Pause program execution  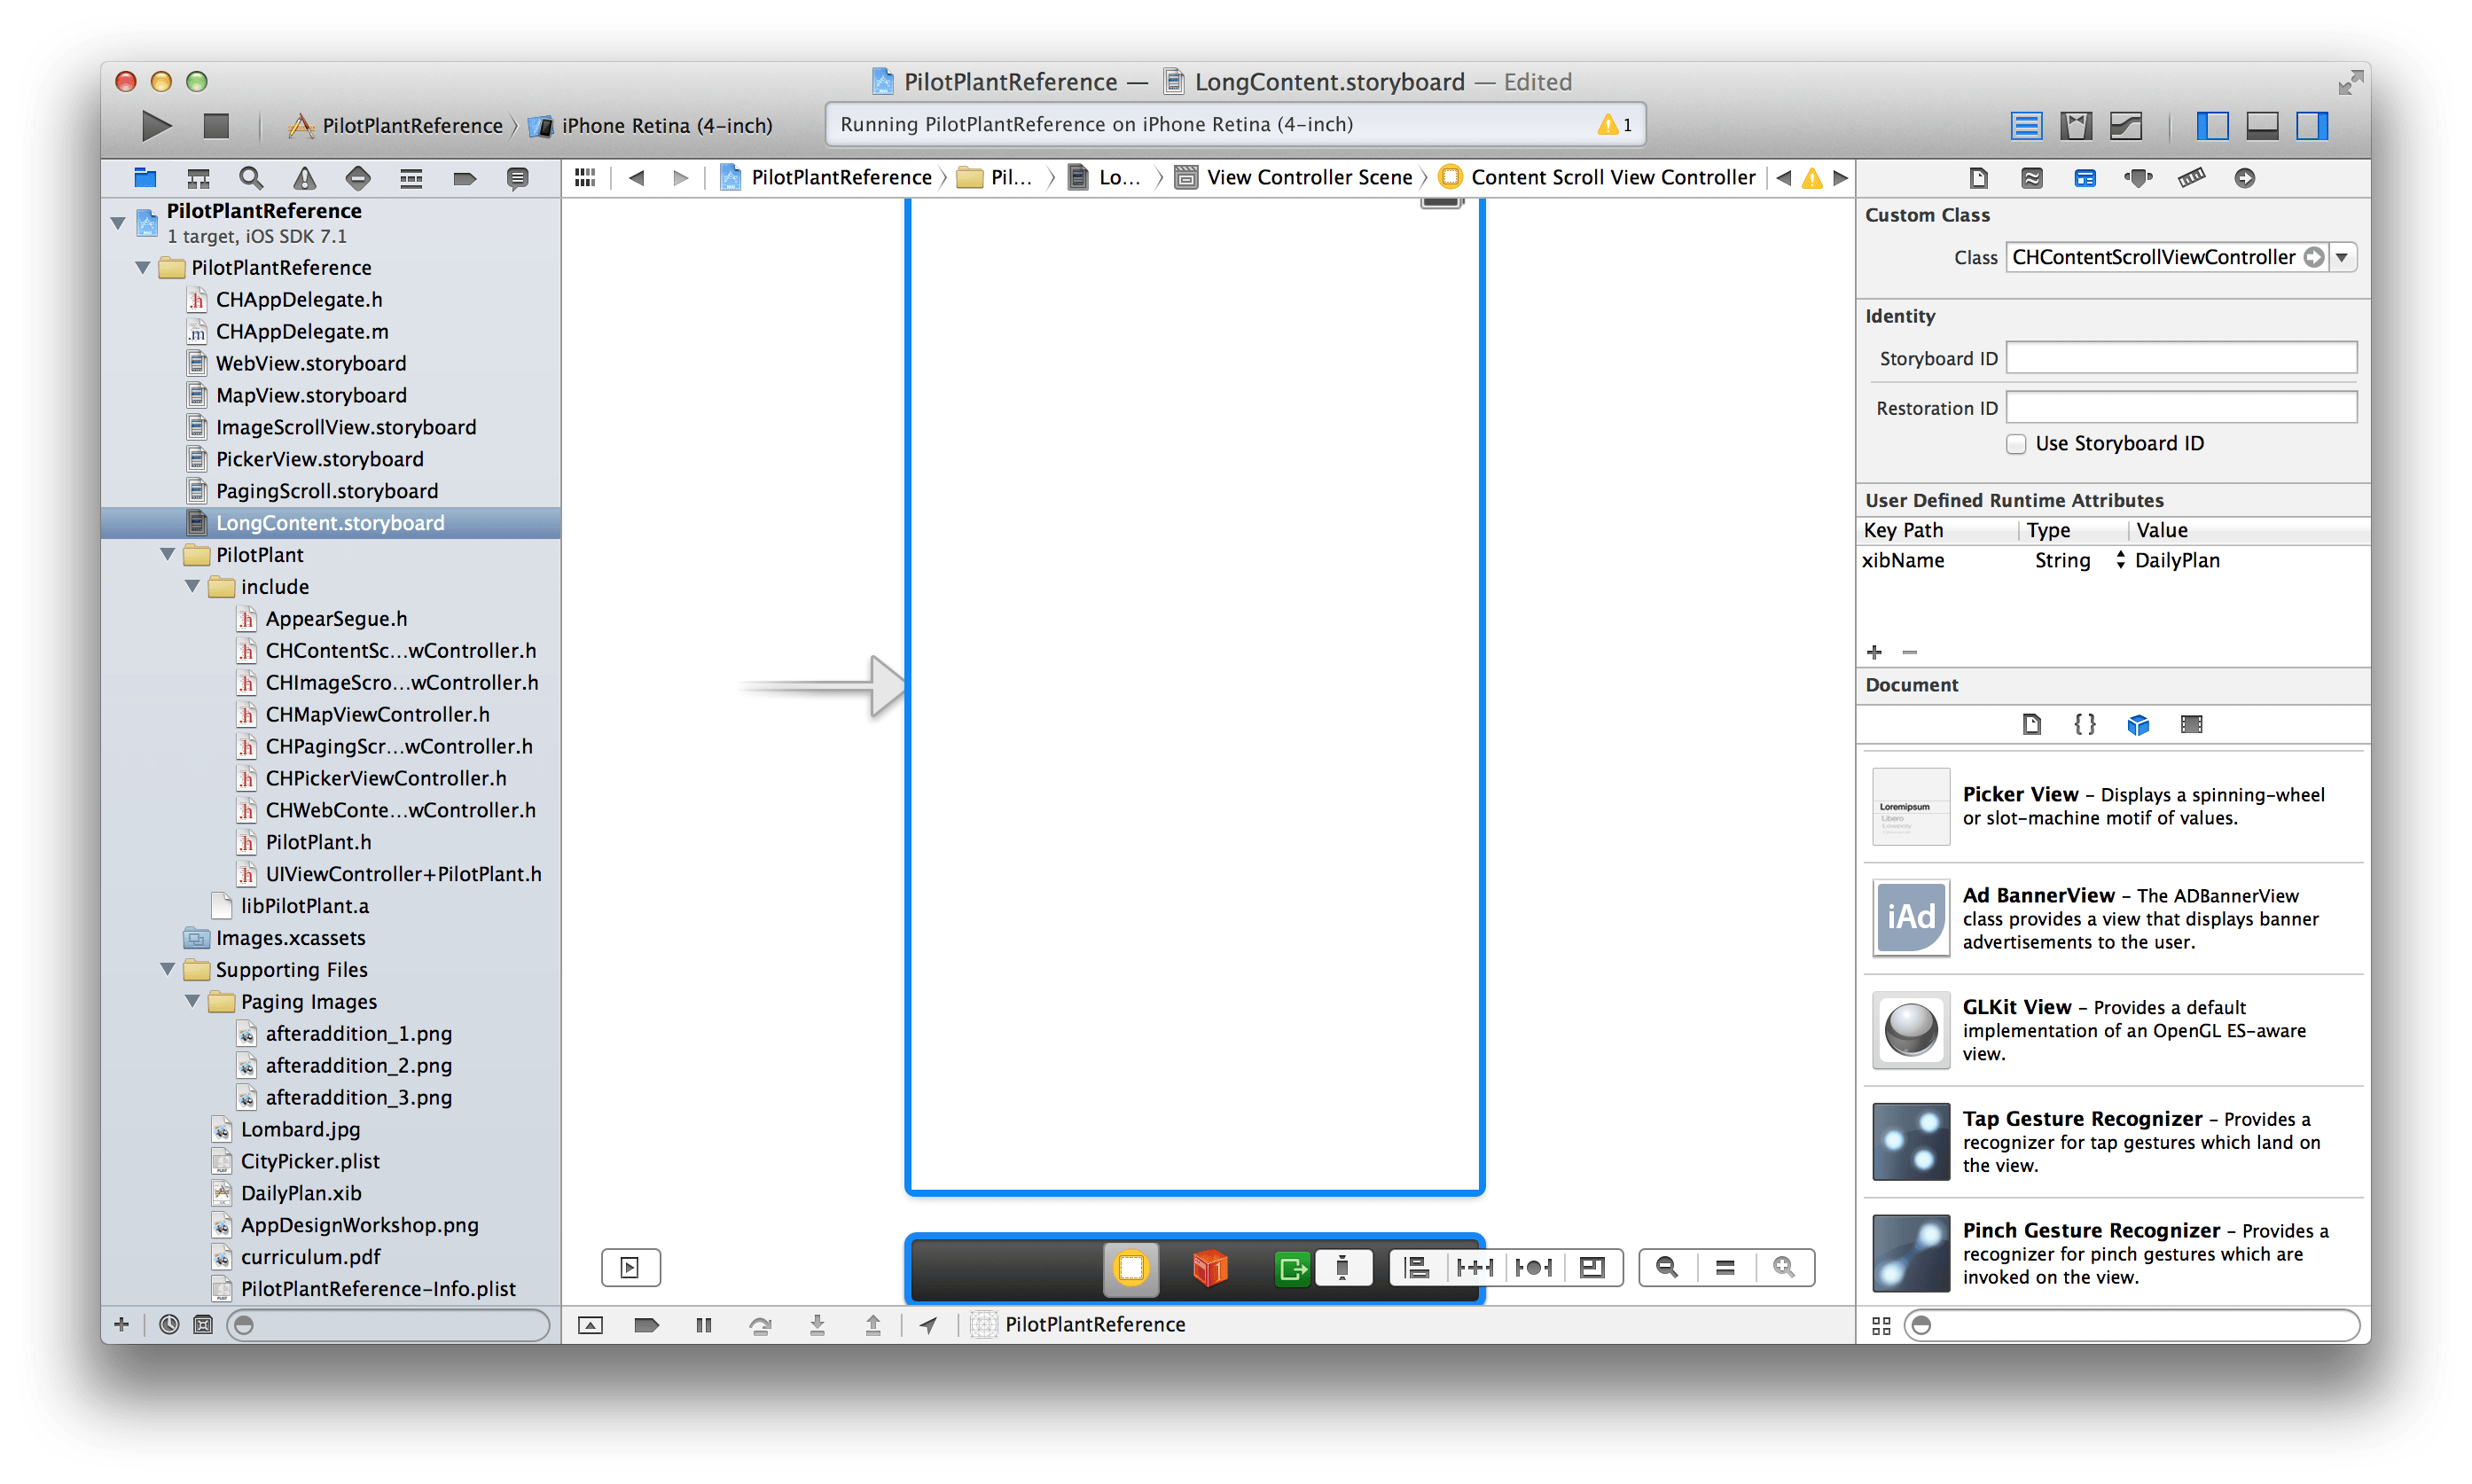(703, 1325)
